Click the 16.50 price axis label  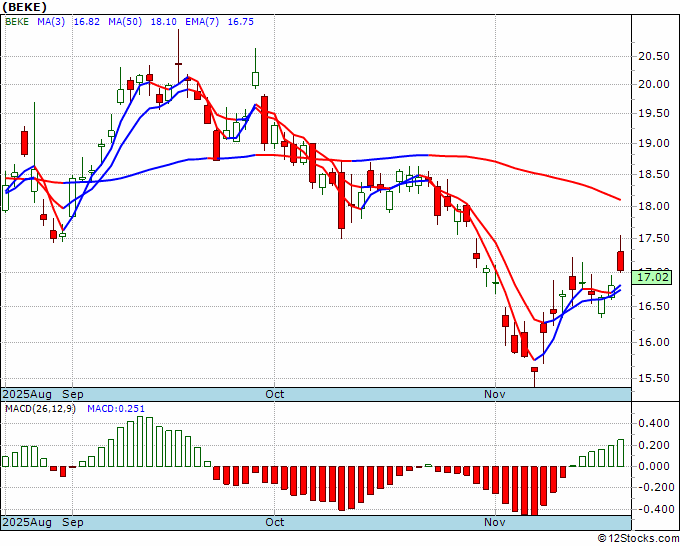[654, 307]
